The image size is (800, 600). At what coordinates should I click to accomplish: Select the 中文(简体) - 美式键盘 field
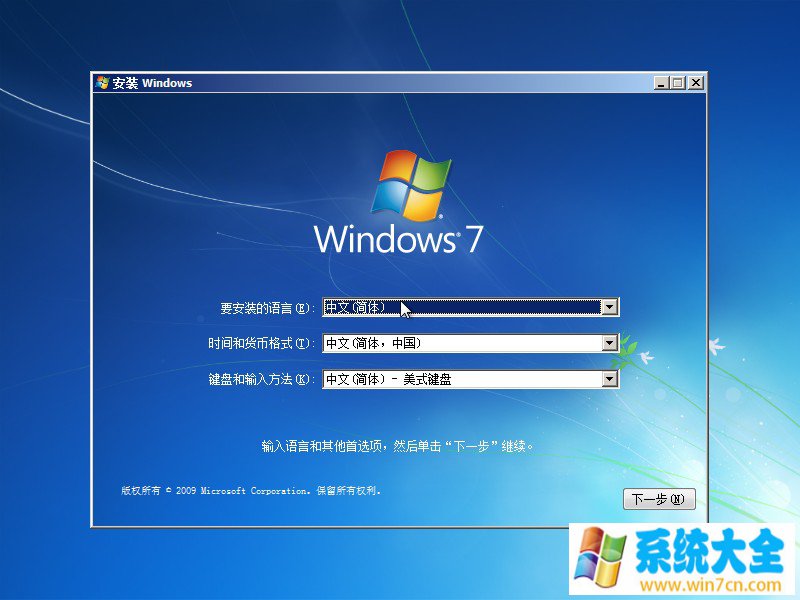(x=470, y=379)
